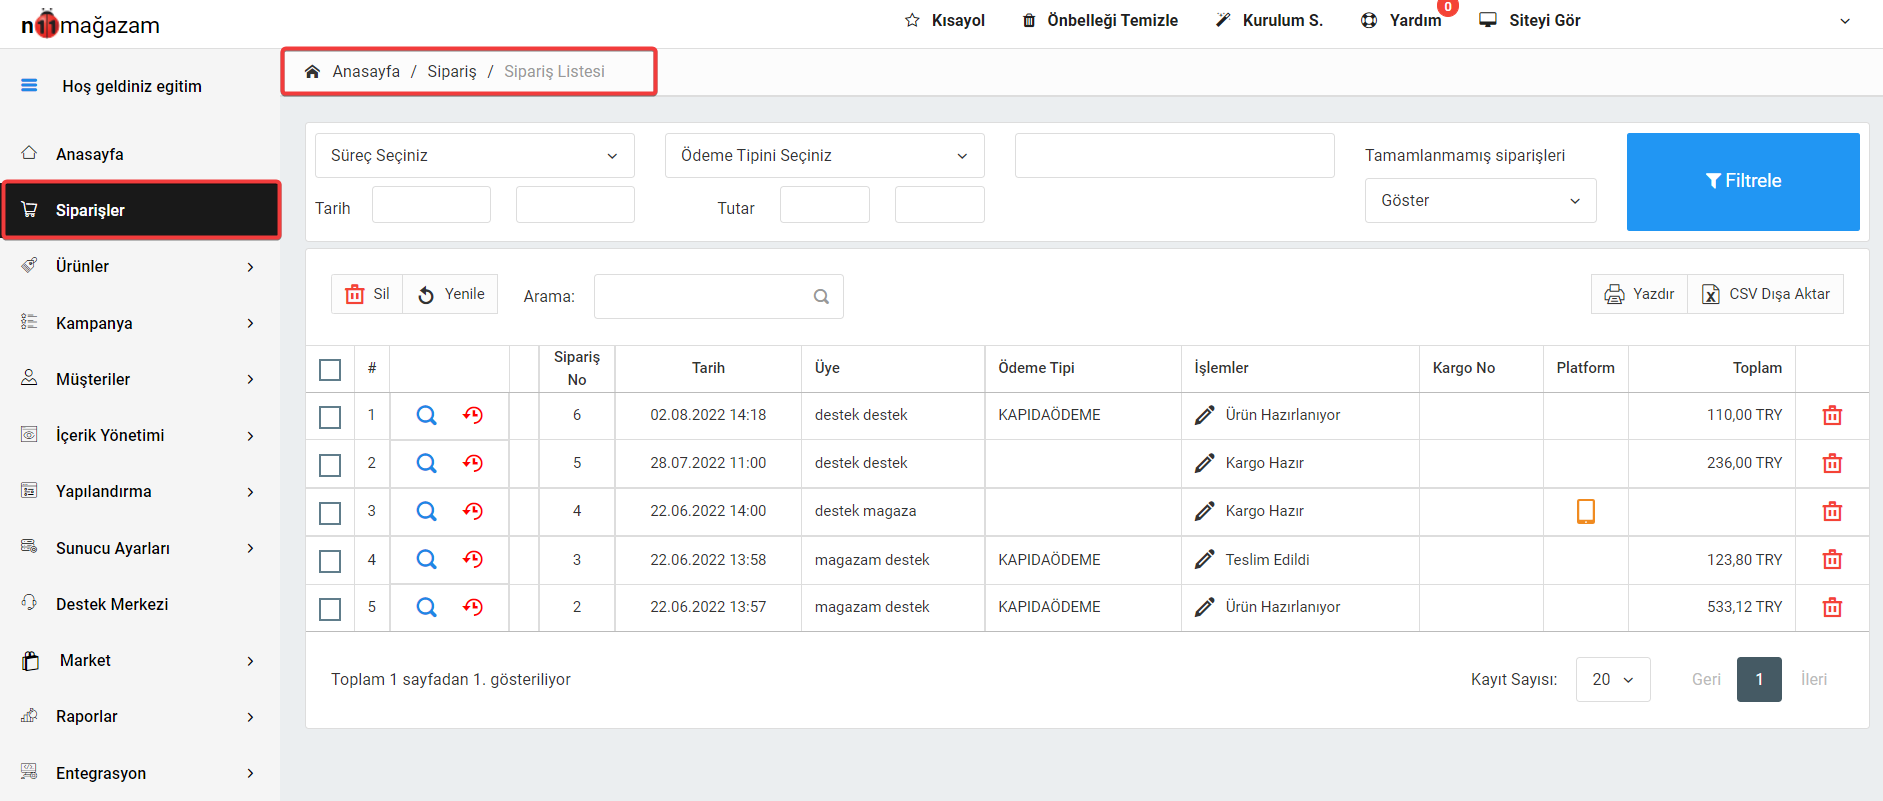Delete the 123,80 TRY order with trash icon

(x=1832, y=559)
